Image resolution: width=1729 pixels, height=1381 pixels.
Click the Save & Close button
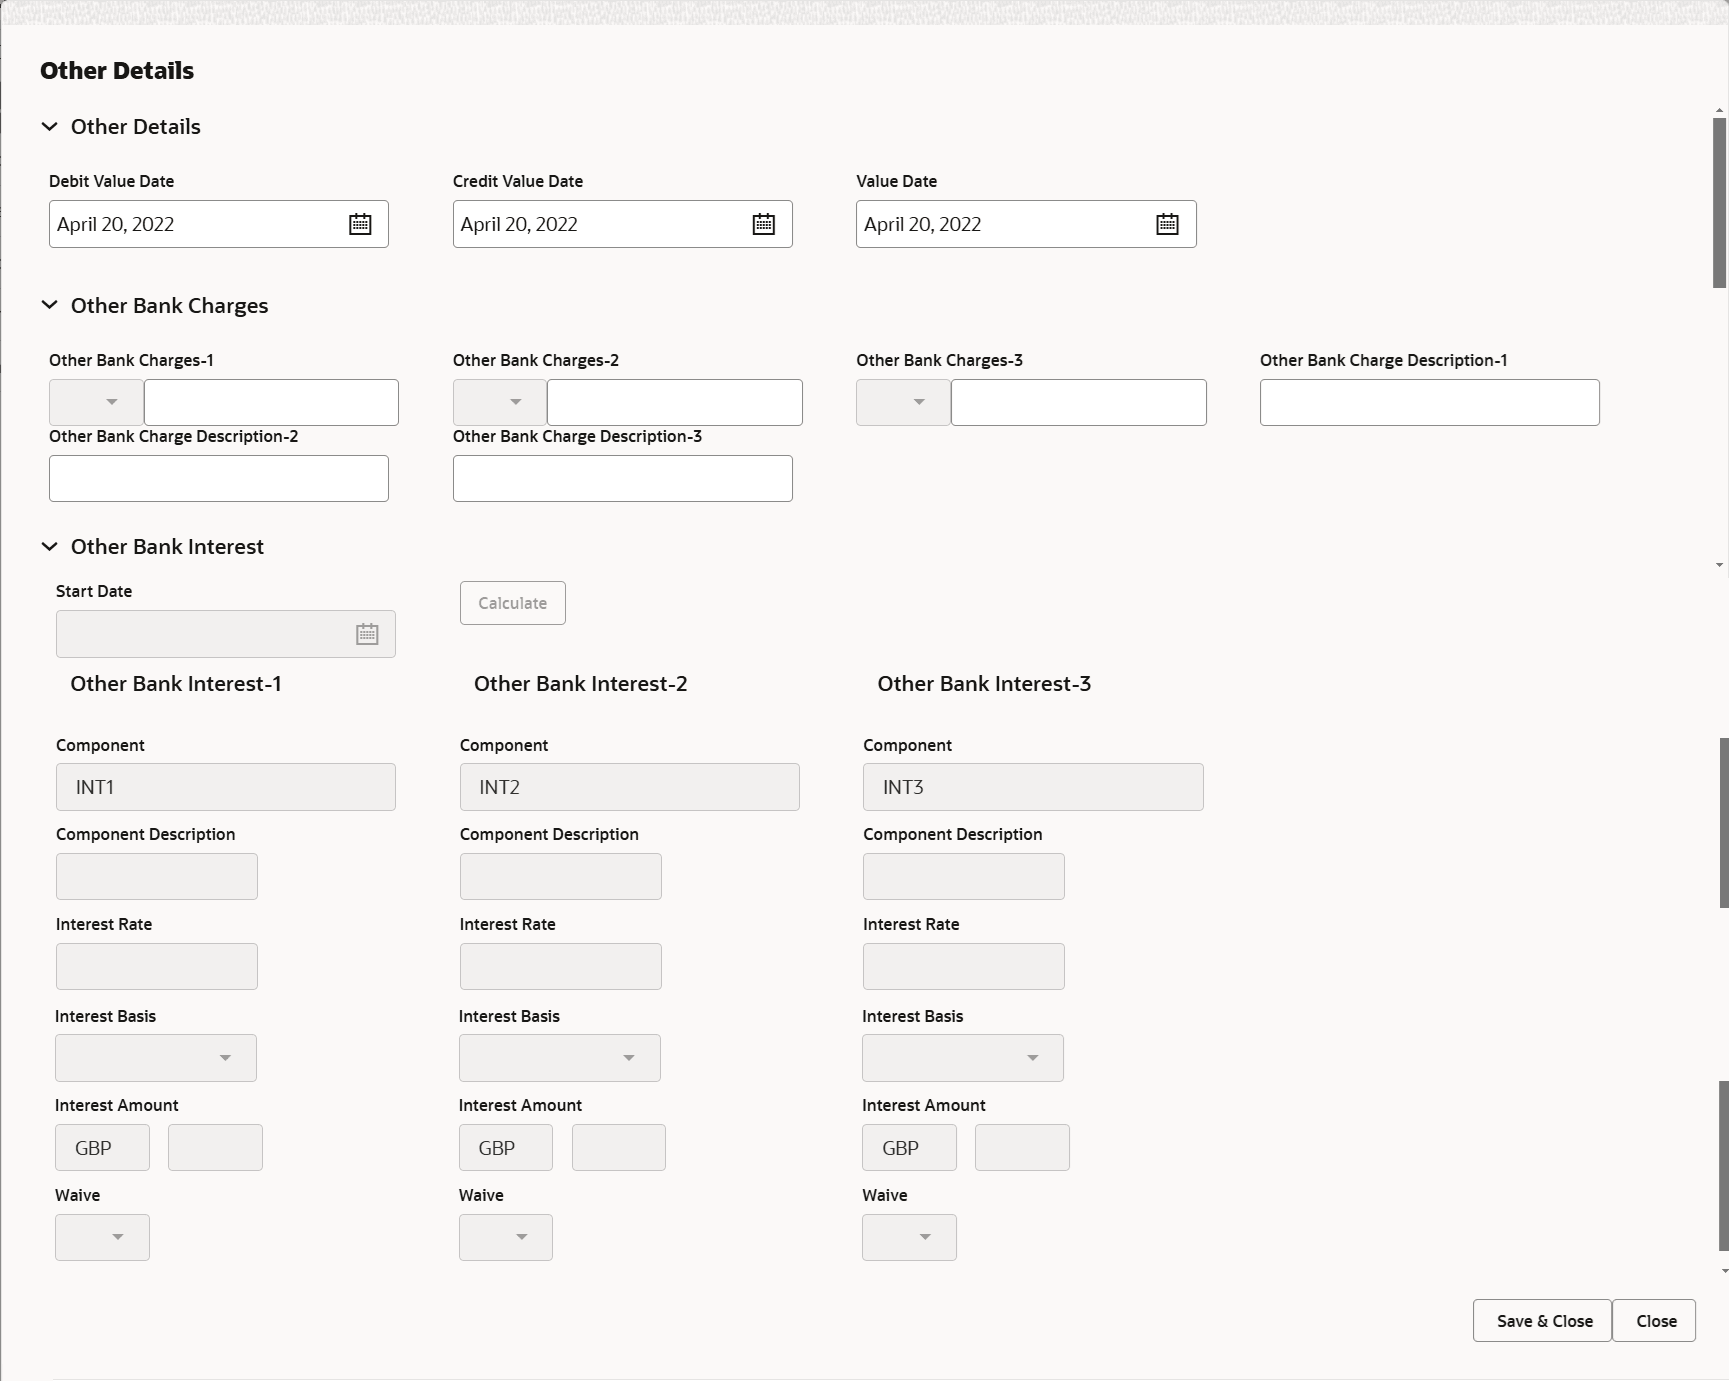[1543, 1321]
